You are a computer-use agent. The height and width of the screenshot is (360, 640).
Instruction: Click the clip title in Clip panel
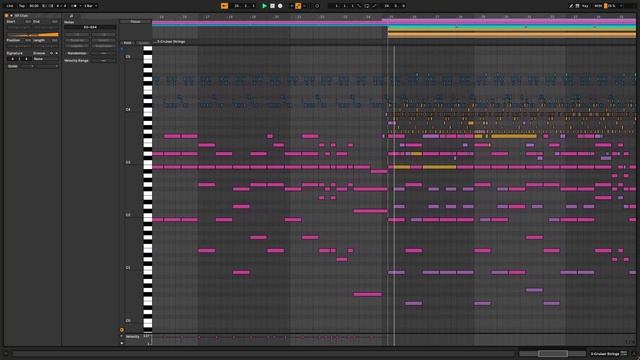21,16
